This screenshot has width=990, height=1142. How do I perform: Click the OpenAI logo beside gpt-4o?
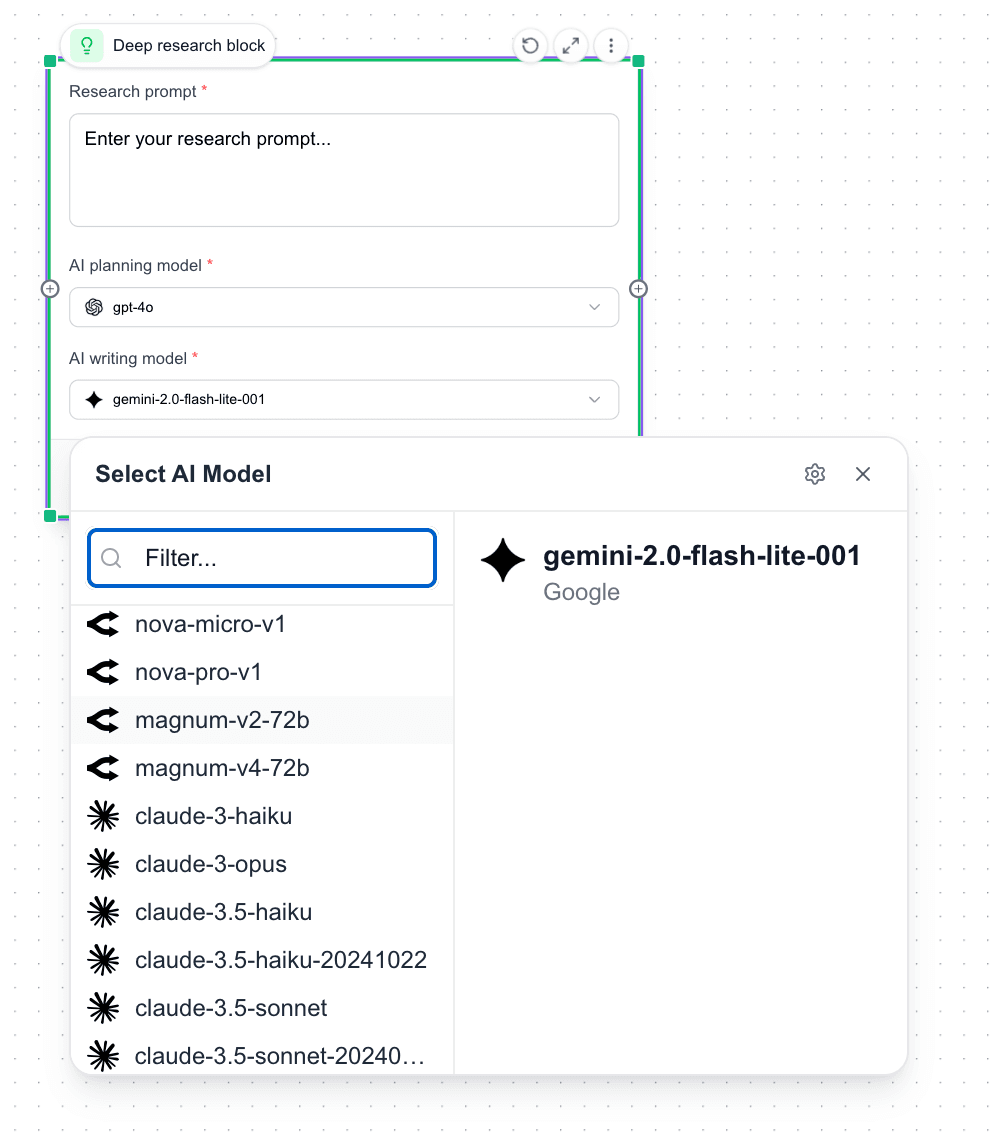(x=93, y=307)
